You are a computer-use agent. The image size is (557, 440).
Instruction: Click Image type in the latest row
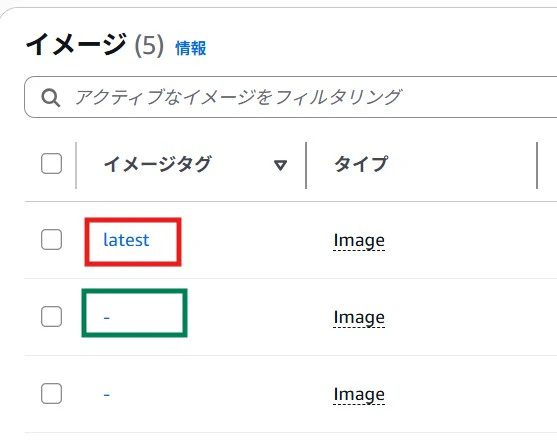point(359,241)
